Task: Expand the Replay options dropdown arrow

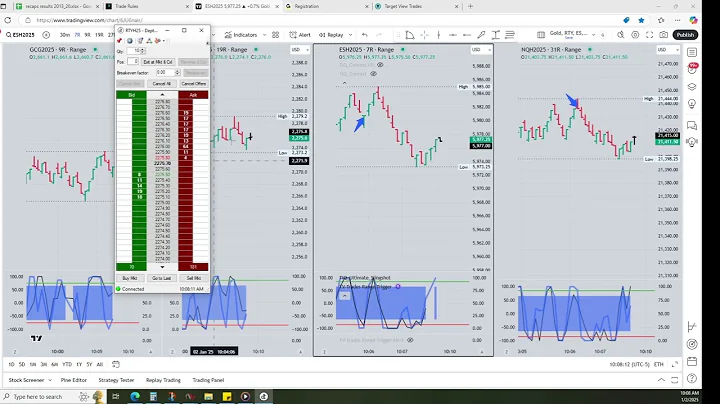Action: tap(350, 35)
